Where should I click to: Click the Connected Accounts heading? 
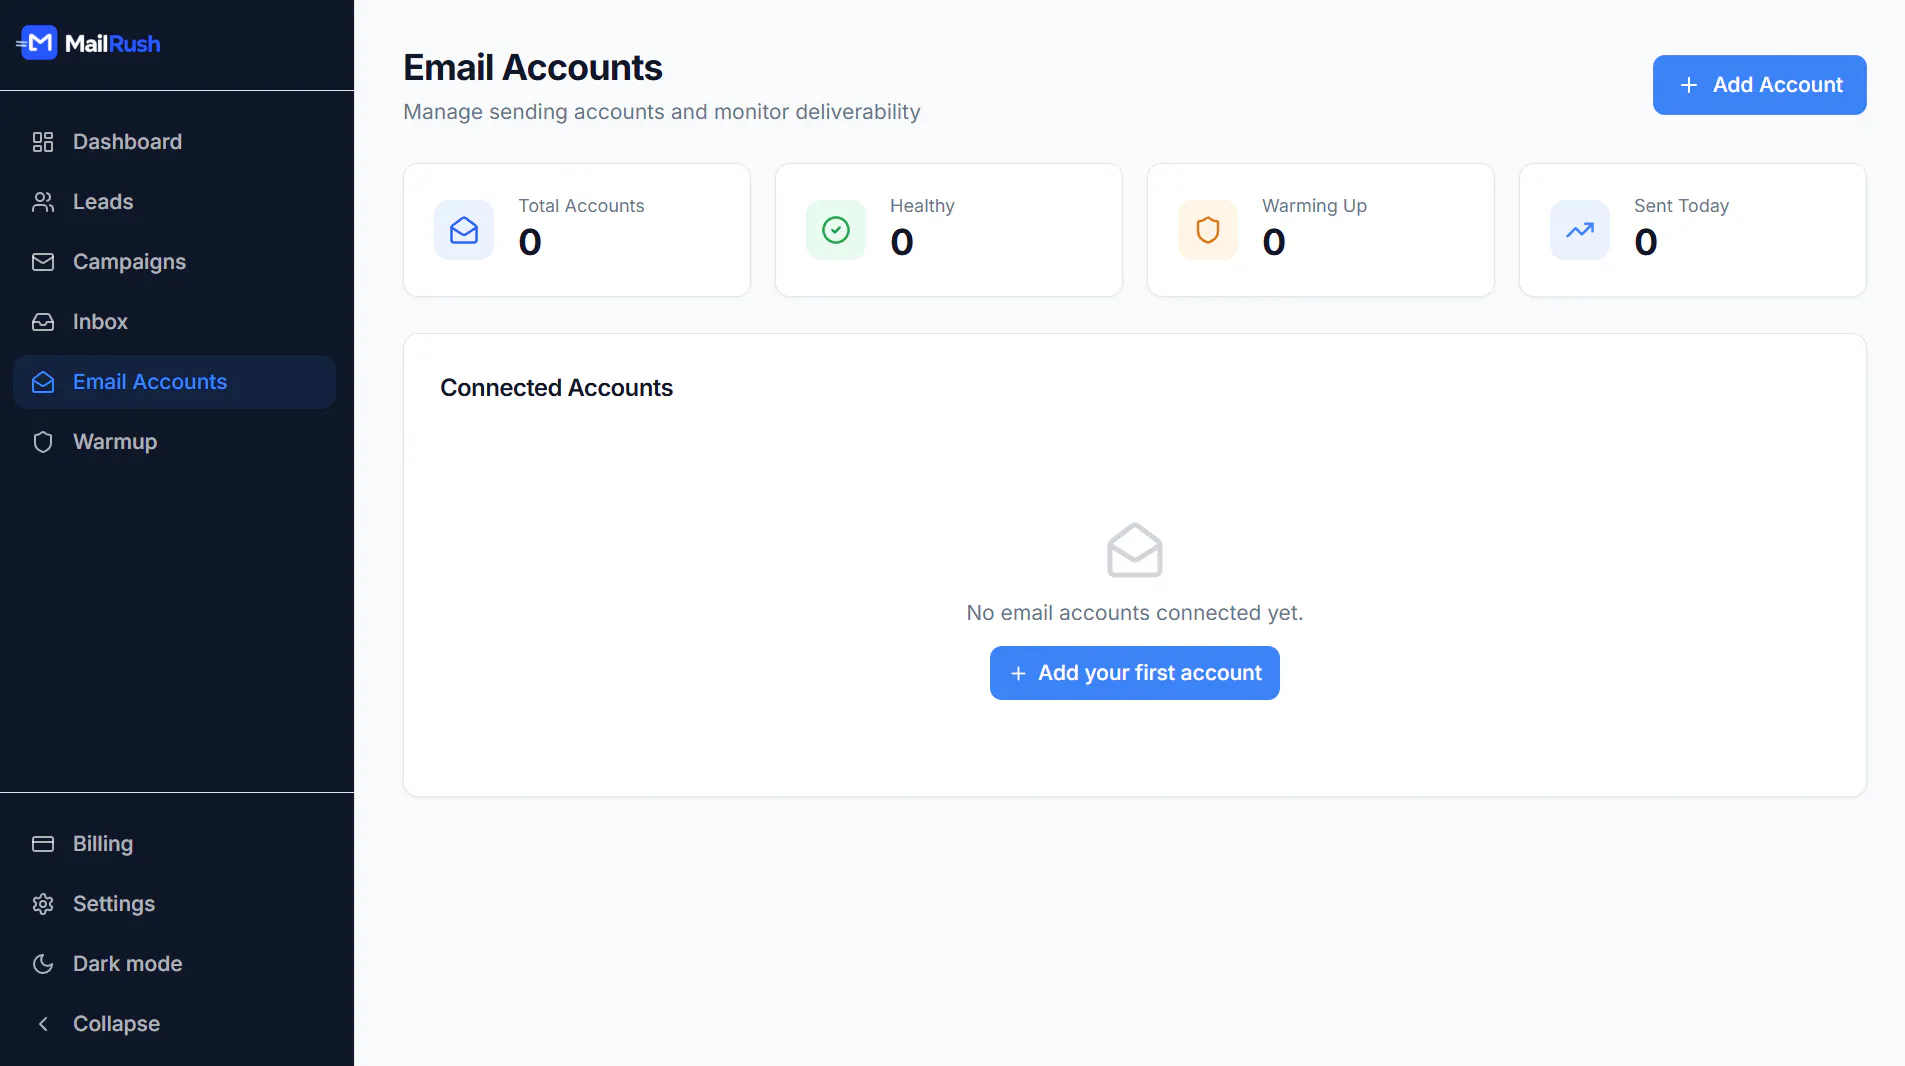(556, 388)
